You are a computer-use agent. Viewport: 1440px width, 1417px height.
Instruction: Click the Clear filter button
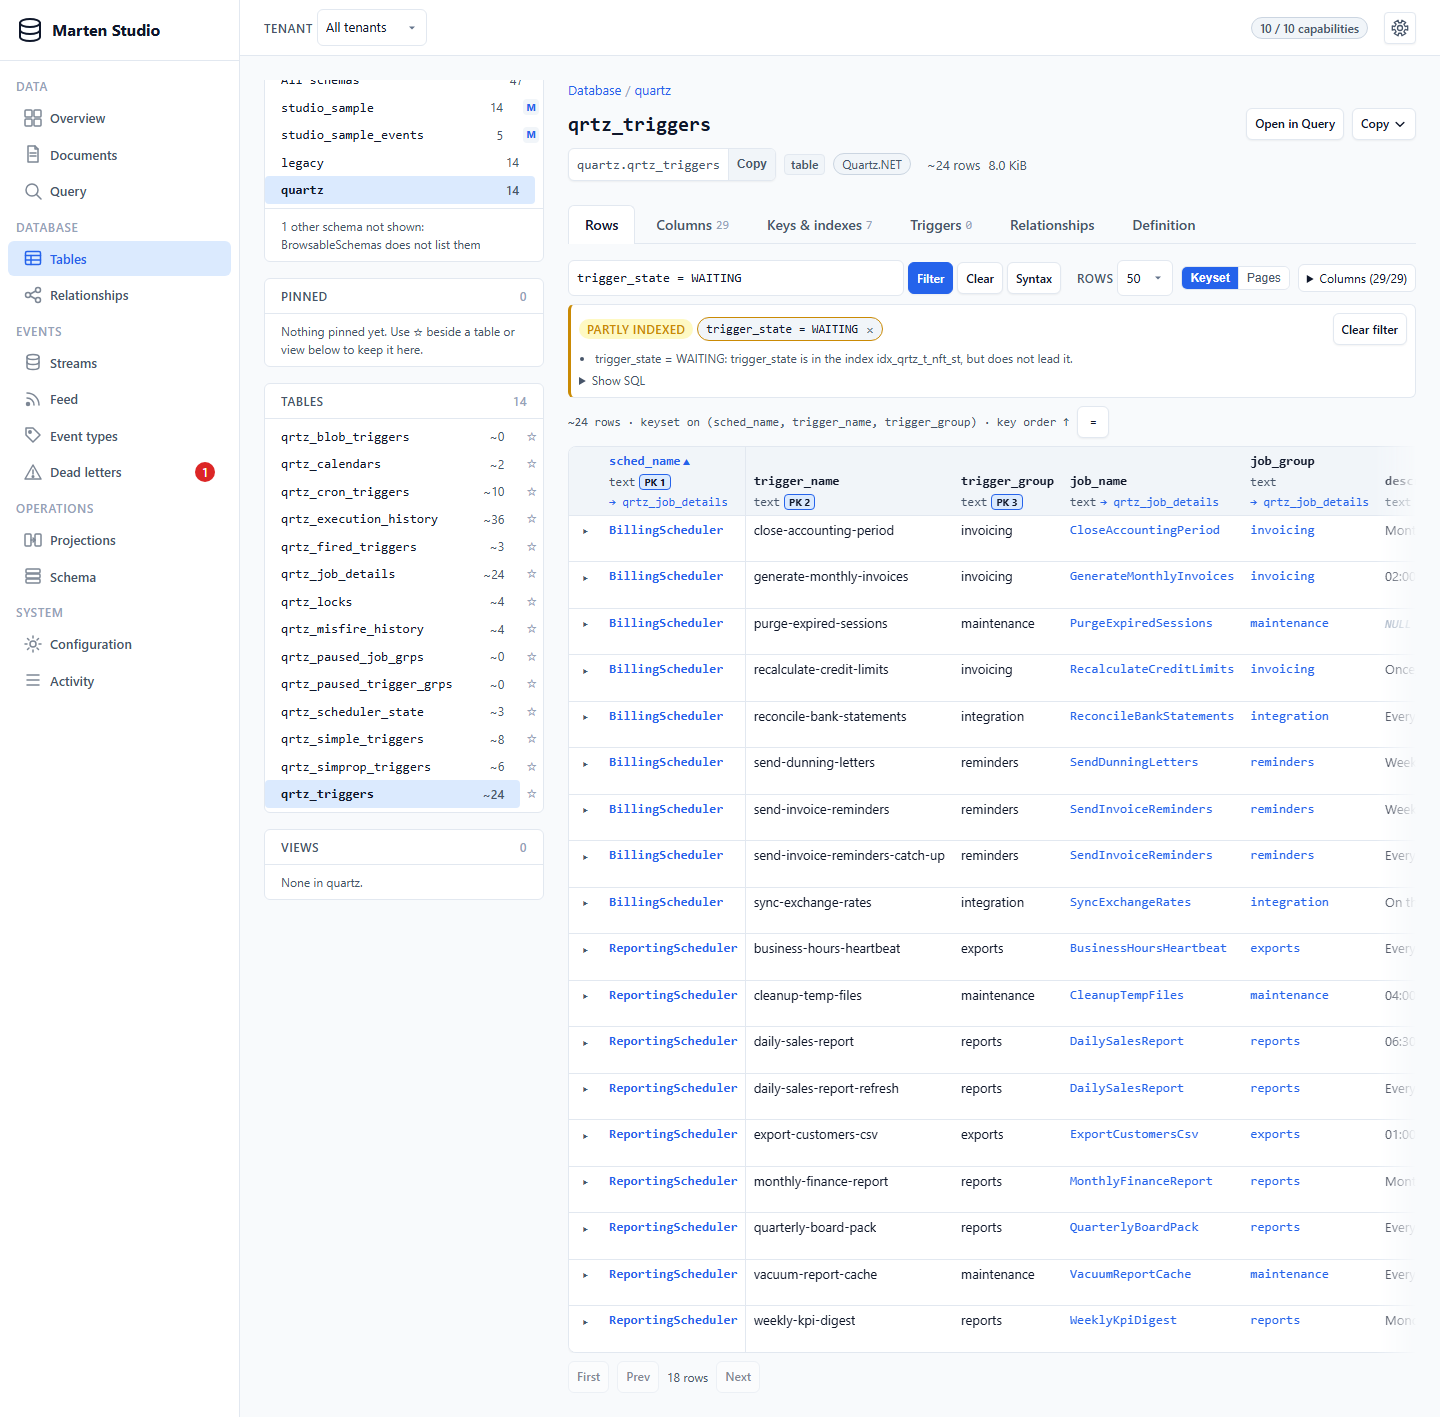pyautogui.click(x=1369, y=330)
